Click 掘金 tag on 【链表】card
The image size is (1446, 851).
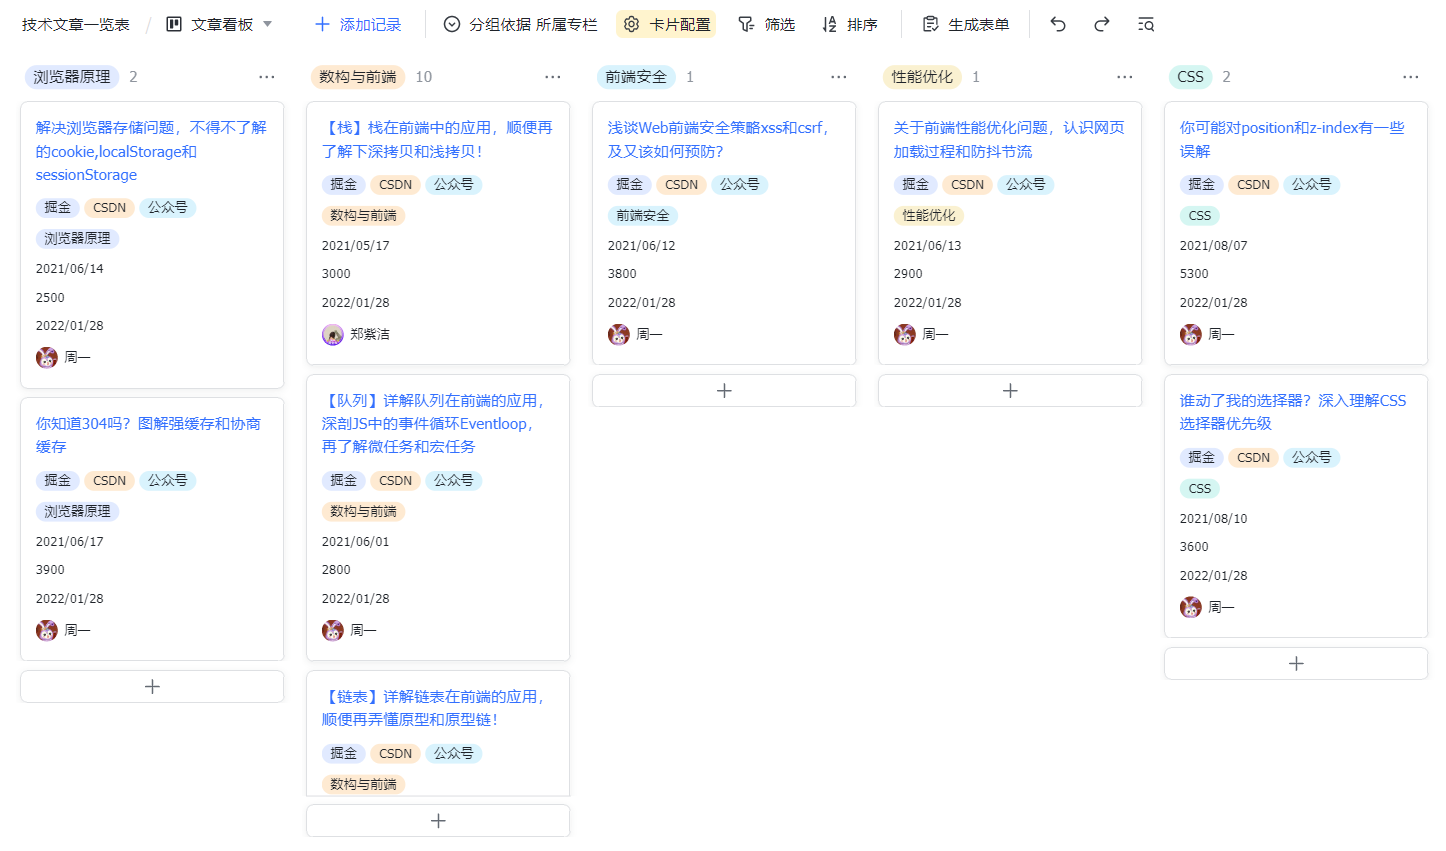tap(344, 754)
